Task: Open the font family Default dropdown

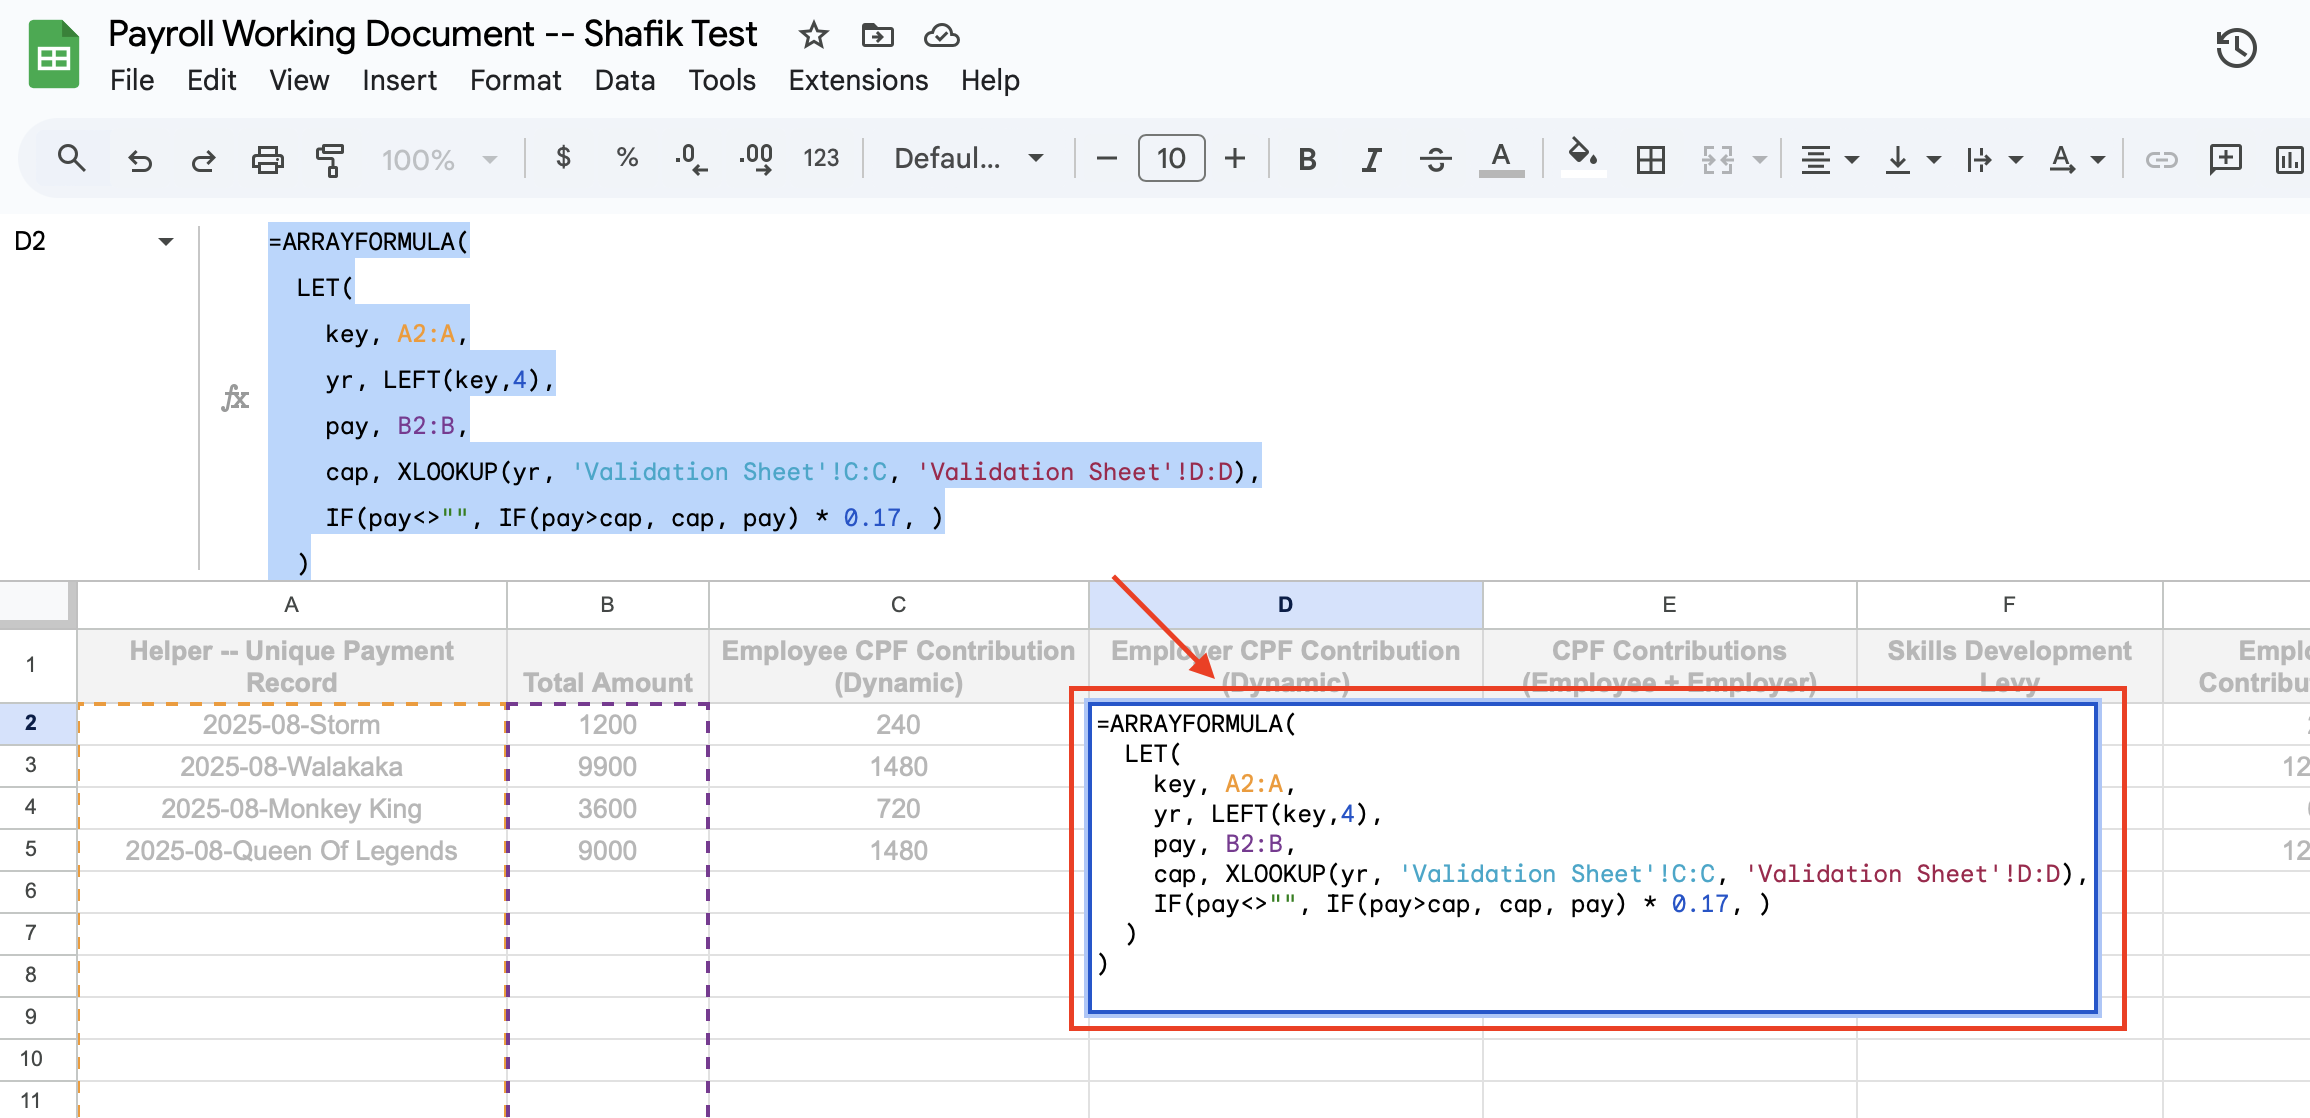Action: click(x=968, y=158)
